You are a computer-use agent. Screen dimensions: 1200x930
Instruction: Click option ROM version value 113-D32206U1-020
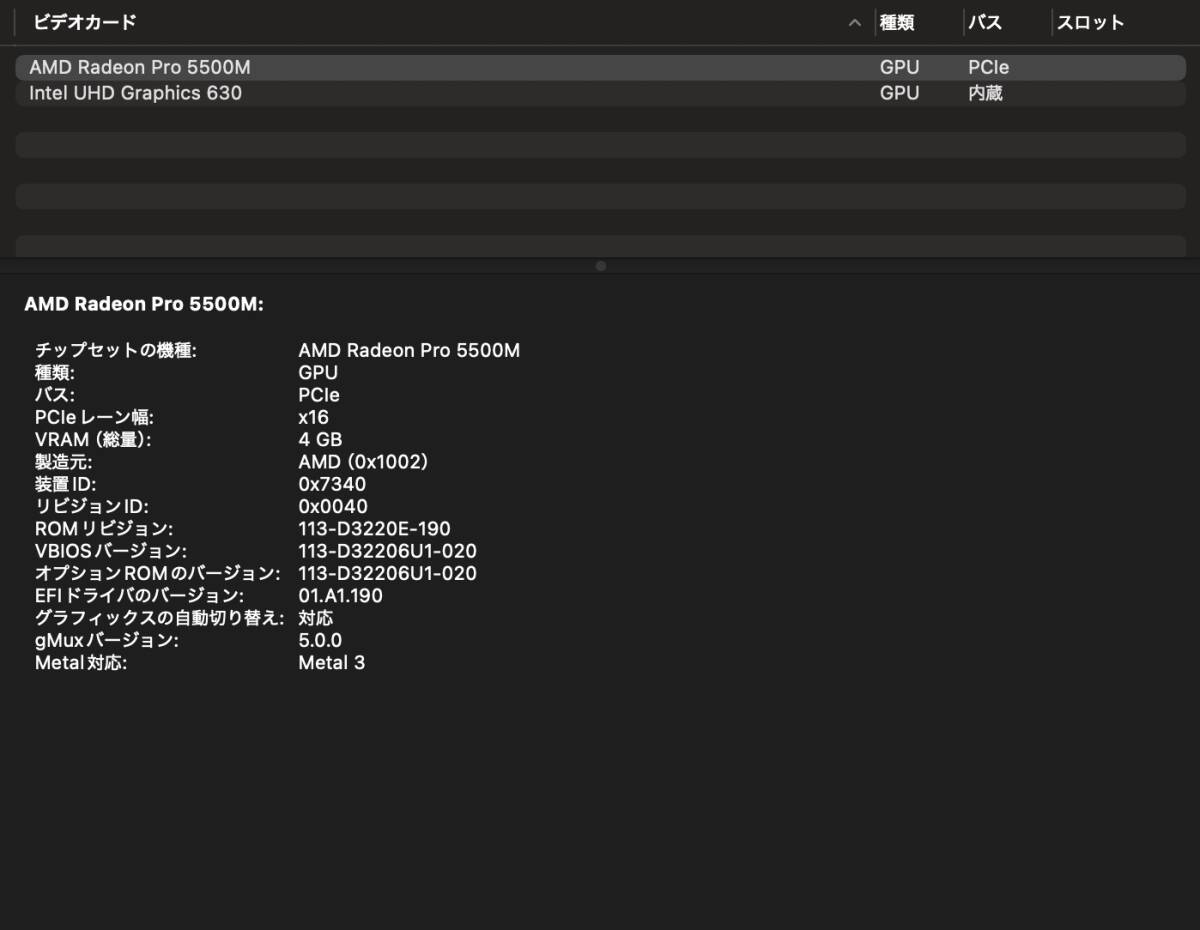(x=387, y=573)
